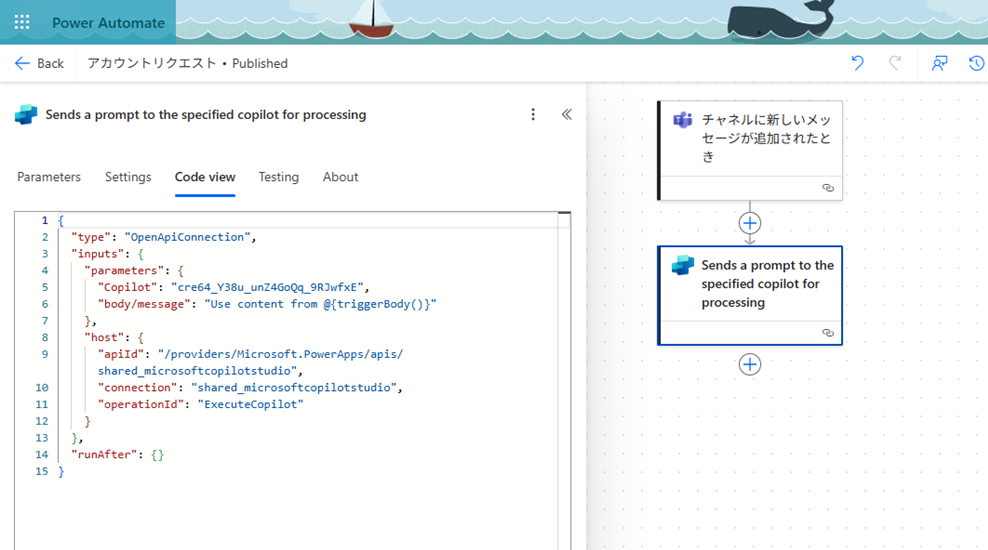Select the Code view tab
The height and width of the screenshot is (550, 988).
coord(205,177)
